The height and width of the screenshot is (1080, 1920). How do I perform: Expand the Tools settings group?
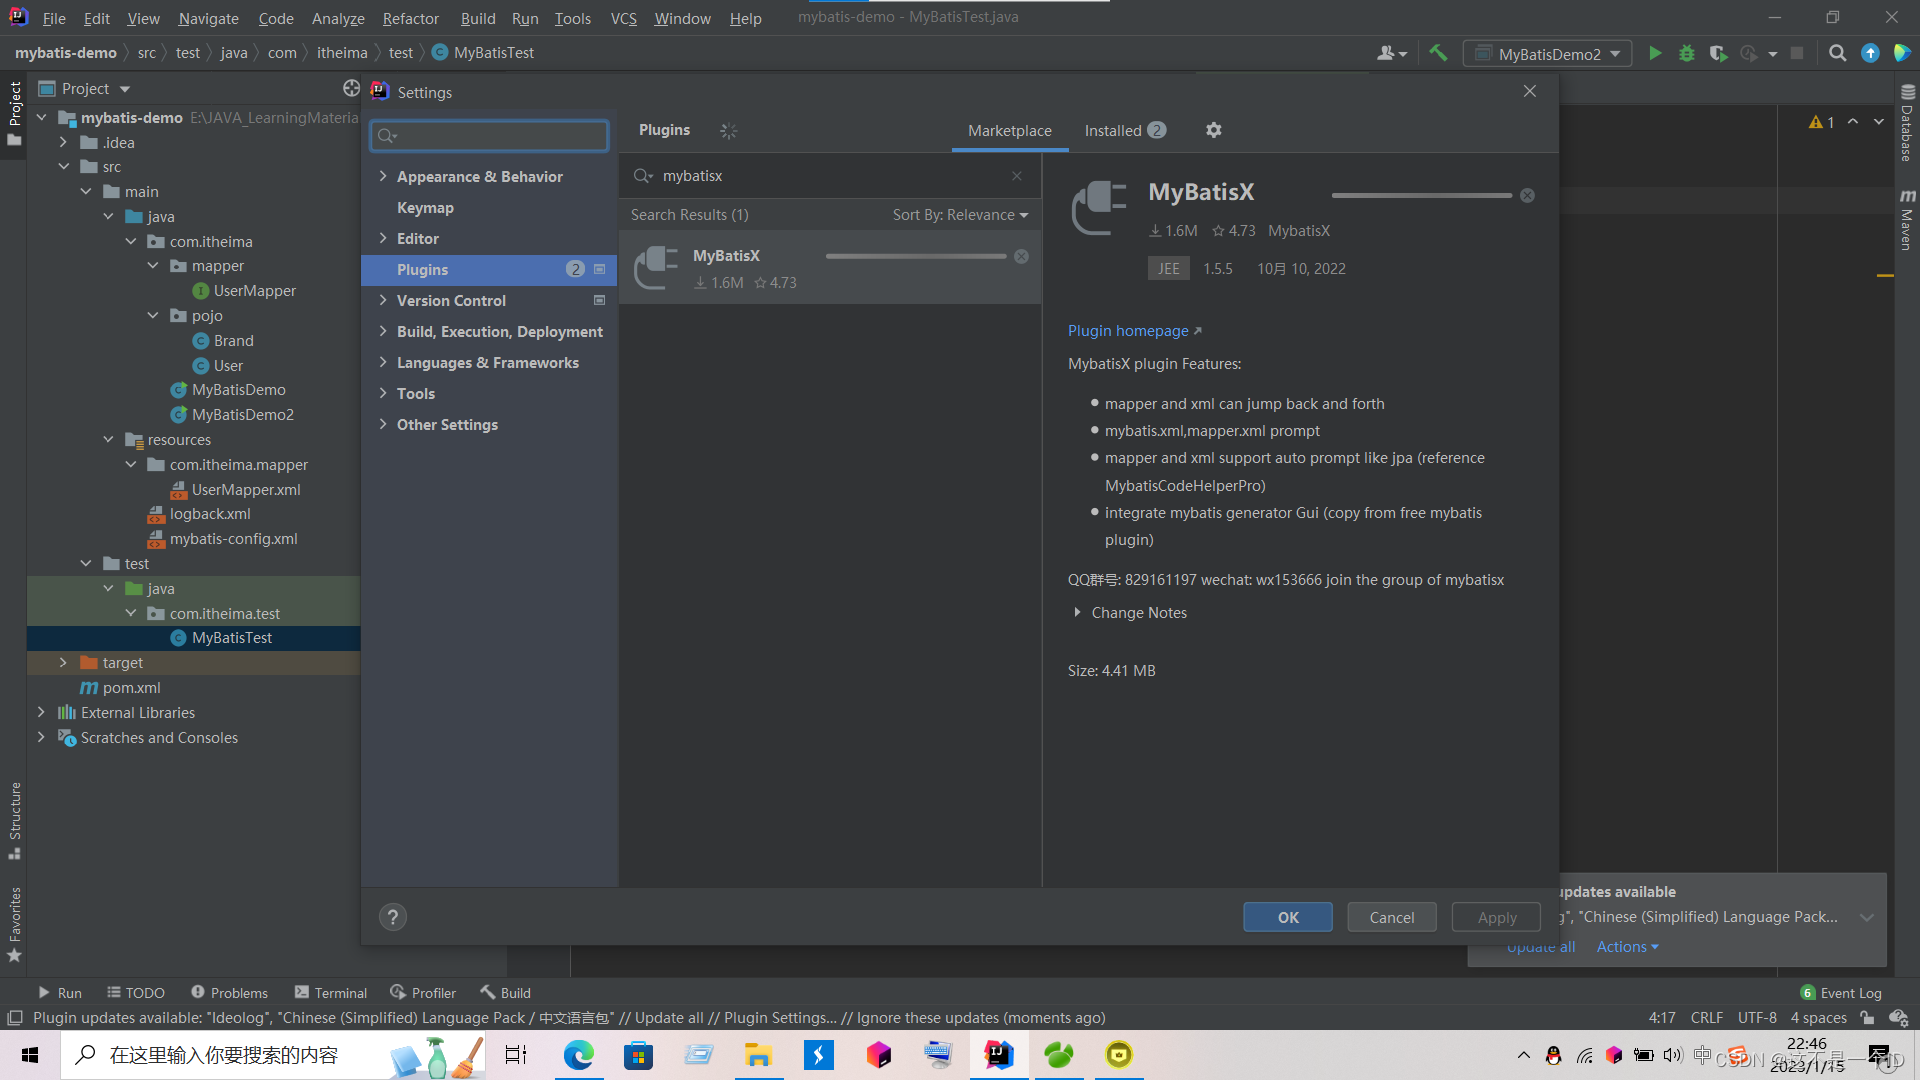point(383,393)
